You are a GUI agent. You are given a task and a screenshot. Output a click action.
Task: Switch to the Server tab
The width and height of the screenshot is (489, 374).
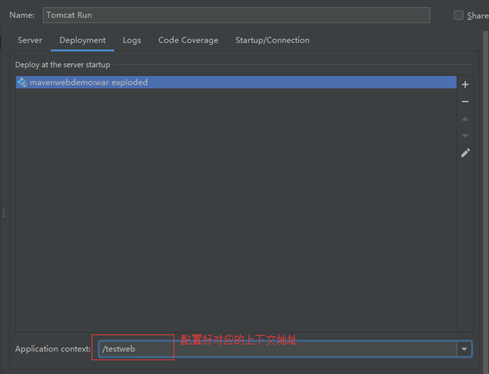click(30, 40)
